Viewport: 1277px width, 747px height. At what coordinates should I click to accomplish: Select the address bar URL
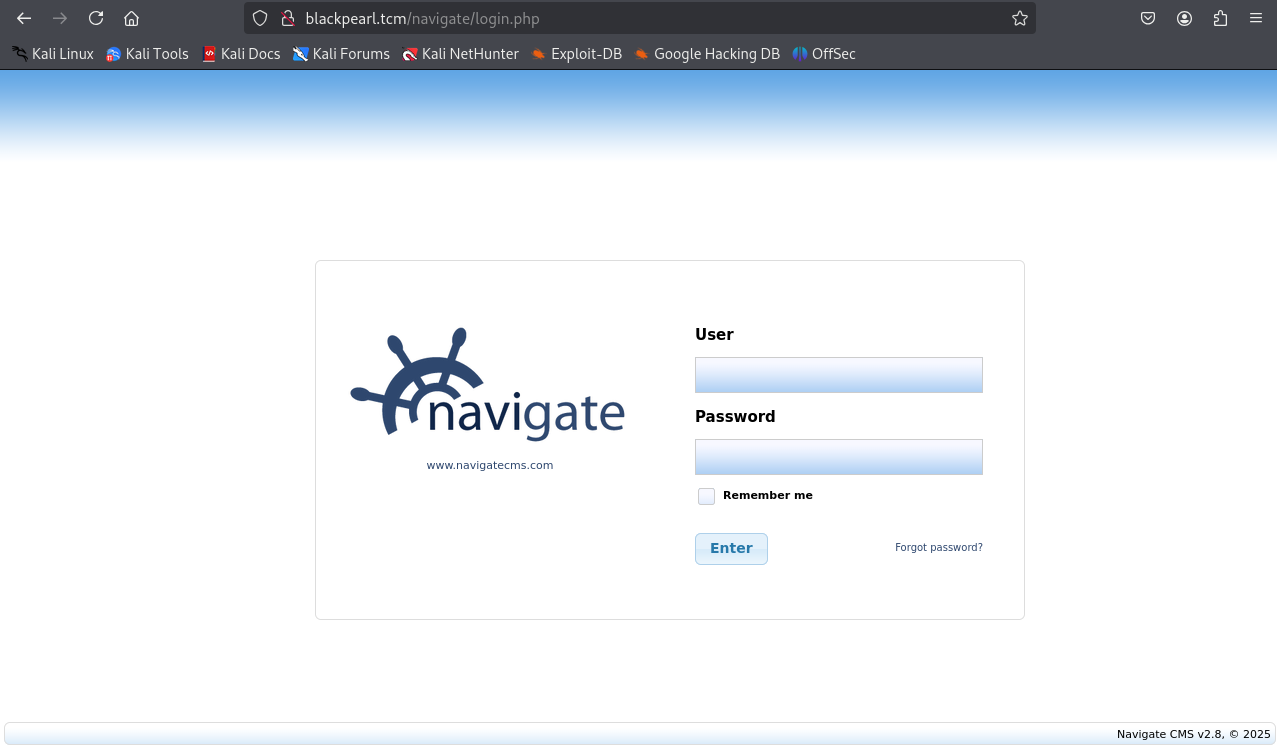tap(640, 18)
